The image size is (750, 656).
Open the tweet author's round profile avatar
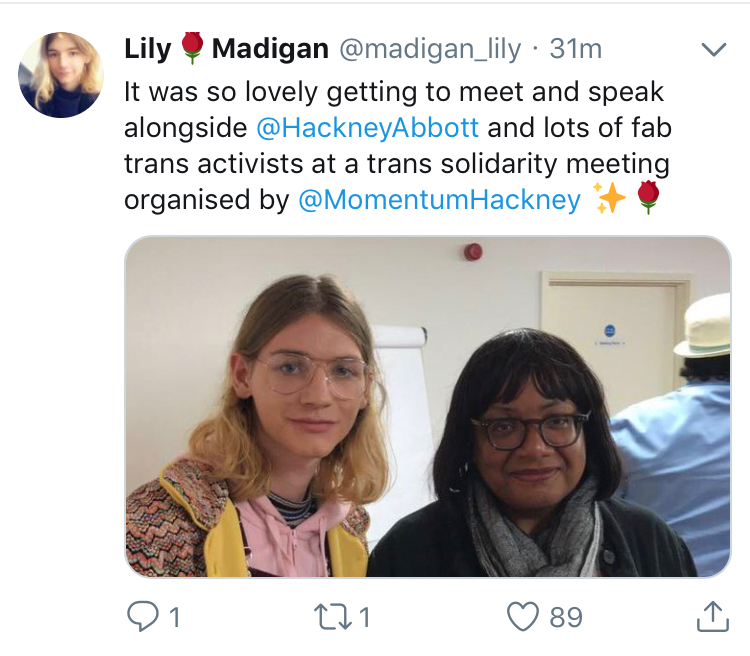[x=61, y=75]
